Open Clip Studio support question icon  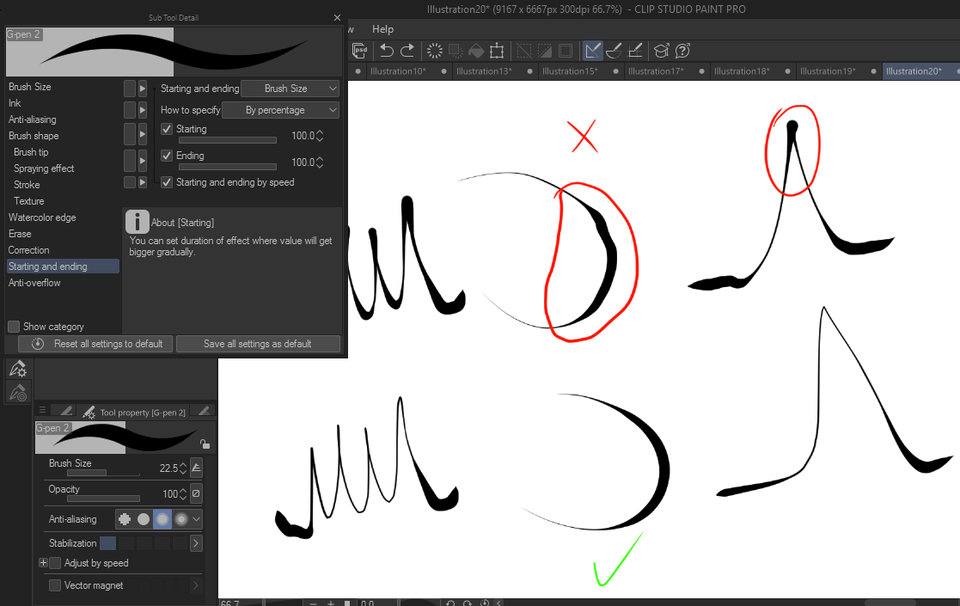pos(683,50)
